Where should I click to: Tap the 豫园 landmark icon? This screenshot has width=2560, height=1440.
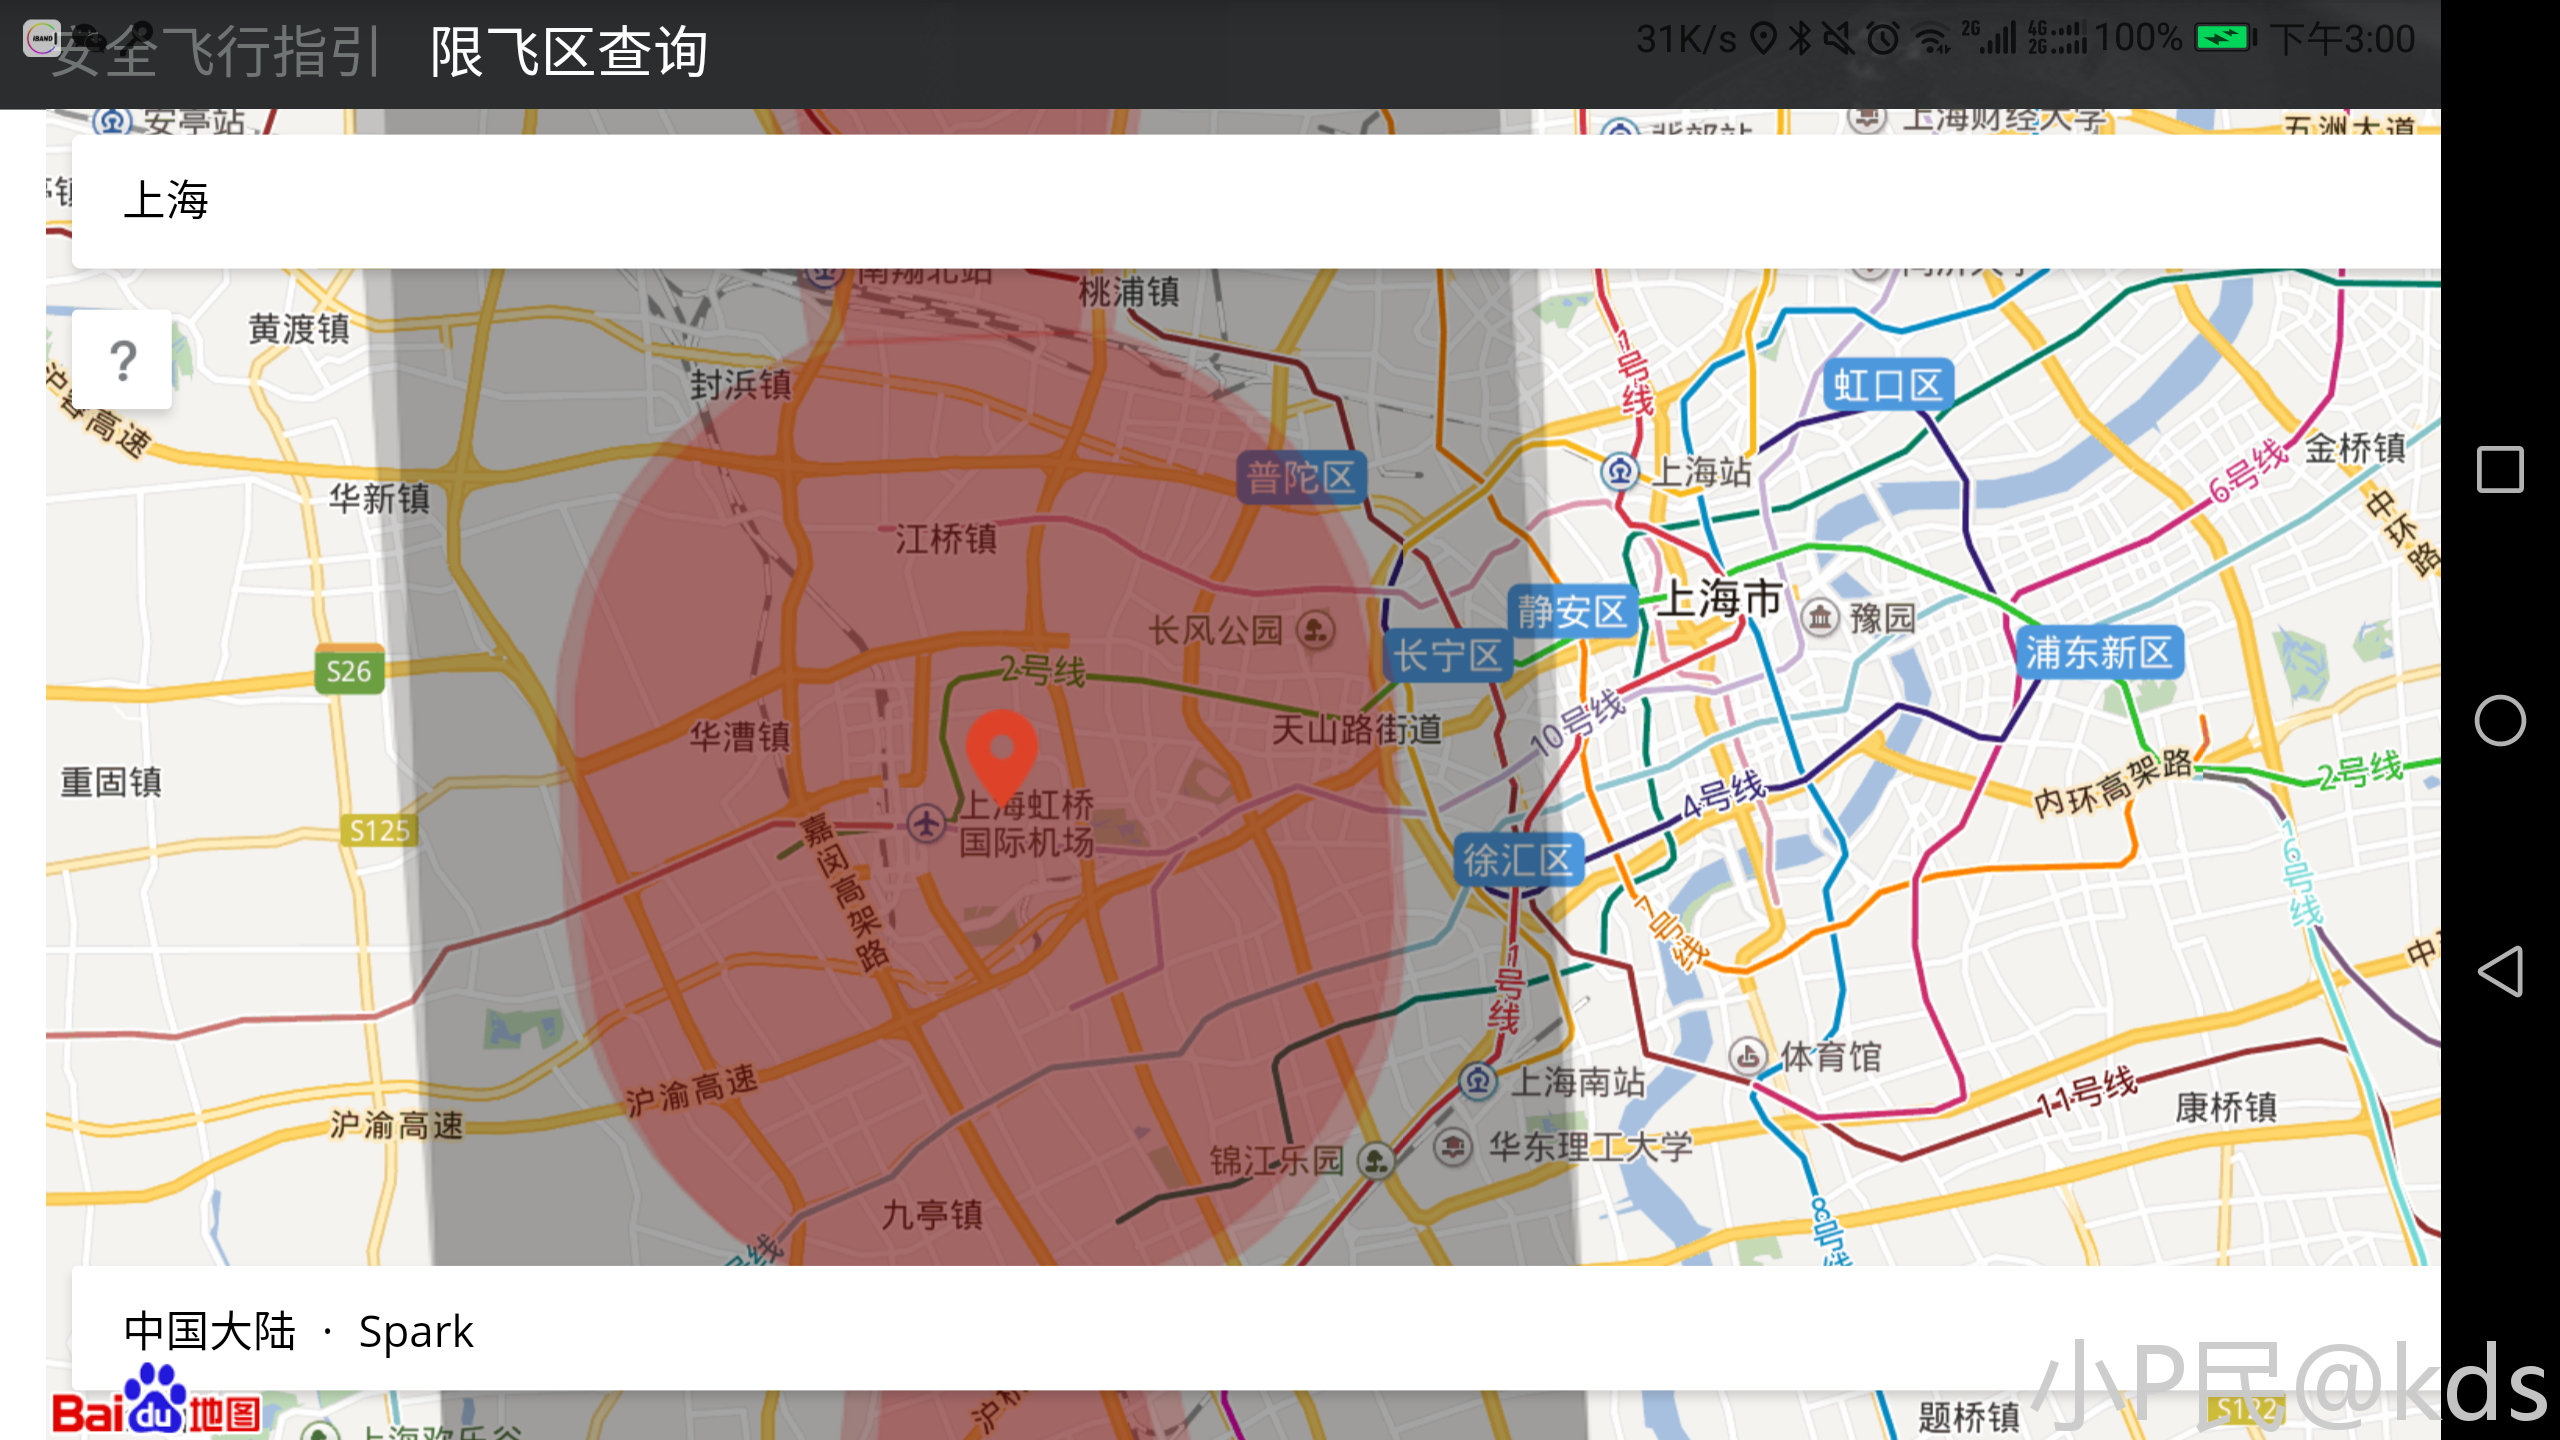[1820, 617]
